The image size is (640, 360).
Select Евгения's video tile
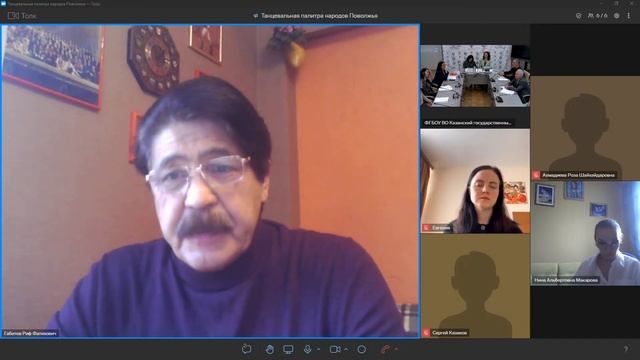point(475,181)
